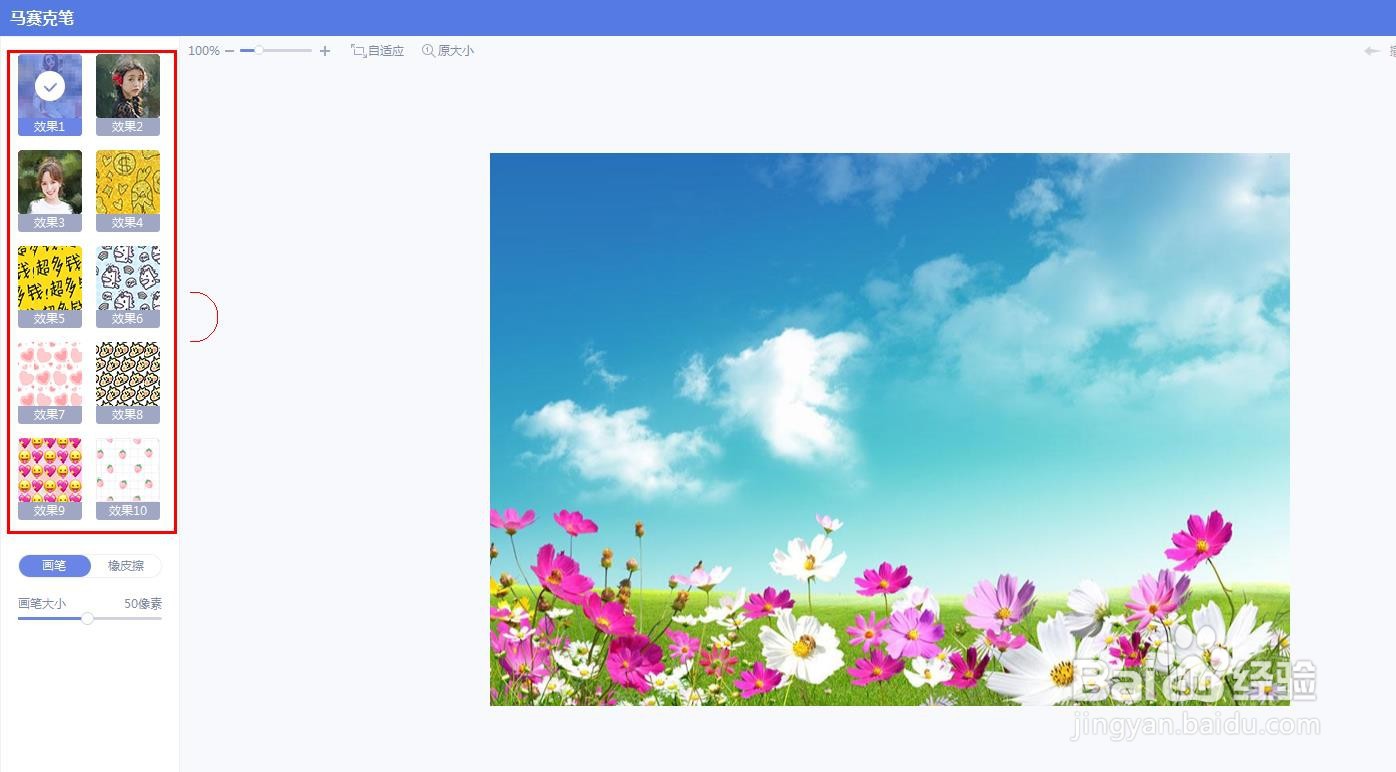Click the 自适应 fit-to-screen button
Image resolution: width=1396 pixels, height=772 pixels.
pos(377,50)
